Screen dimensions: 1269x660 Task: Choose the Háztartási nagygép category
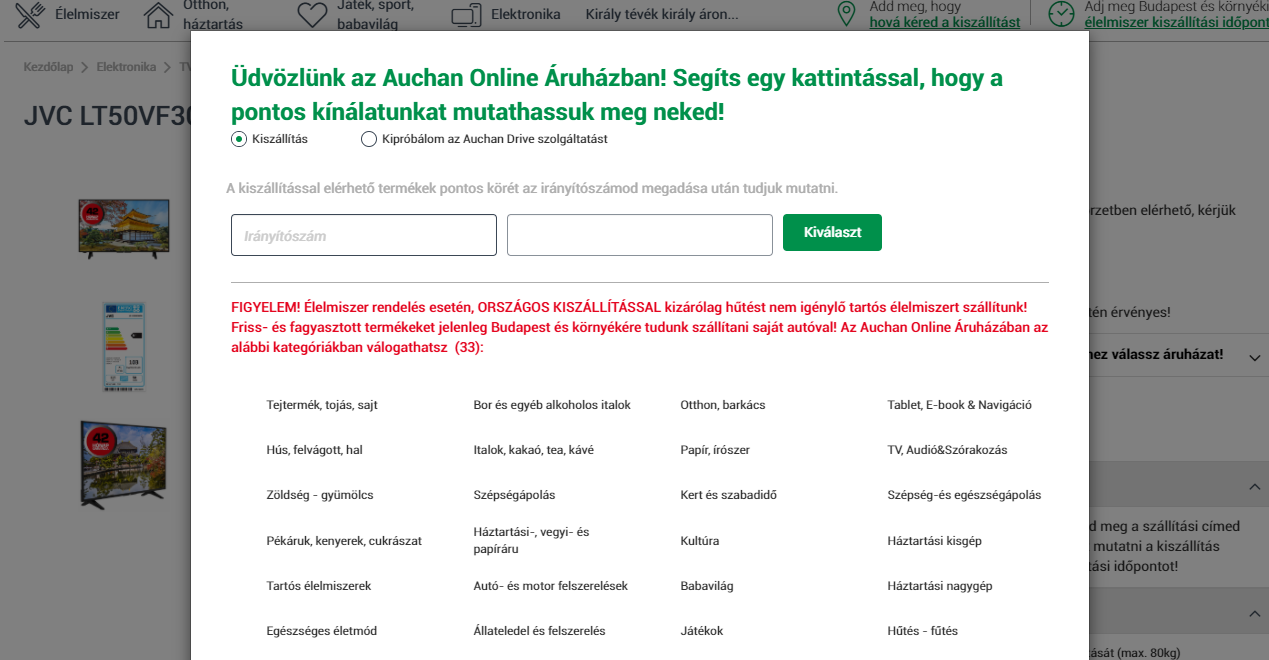tap(939, 586)
